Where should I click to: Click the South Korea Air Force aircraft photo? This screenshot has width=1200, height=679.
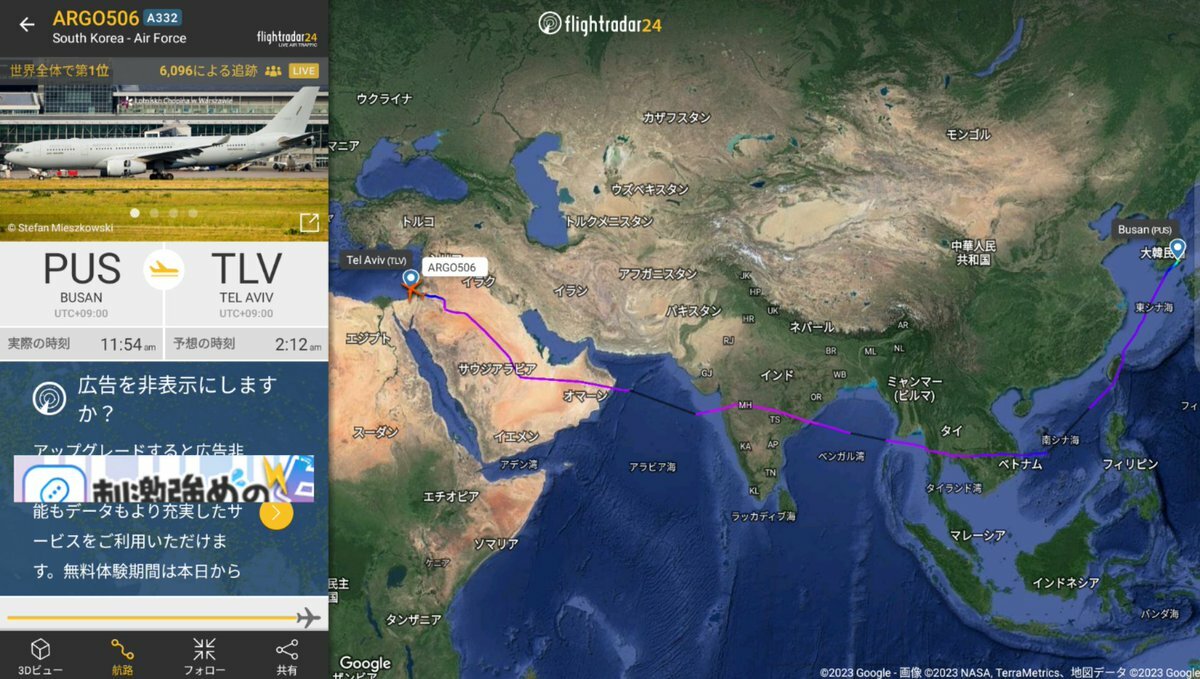(x=164, y=148)
